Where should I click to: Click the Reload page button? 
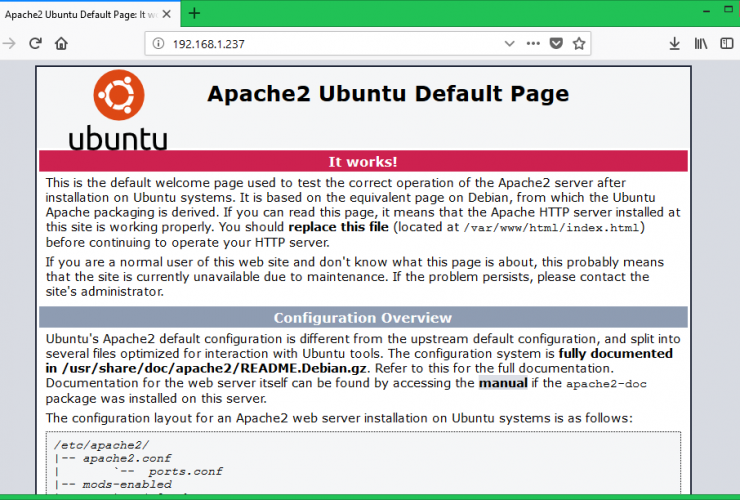pyautogui.click(x=36, y=44)
